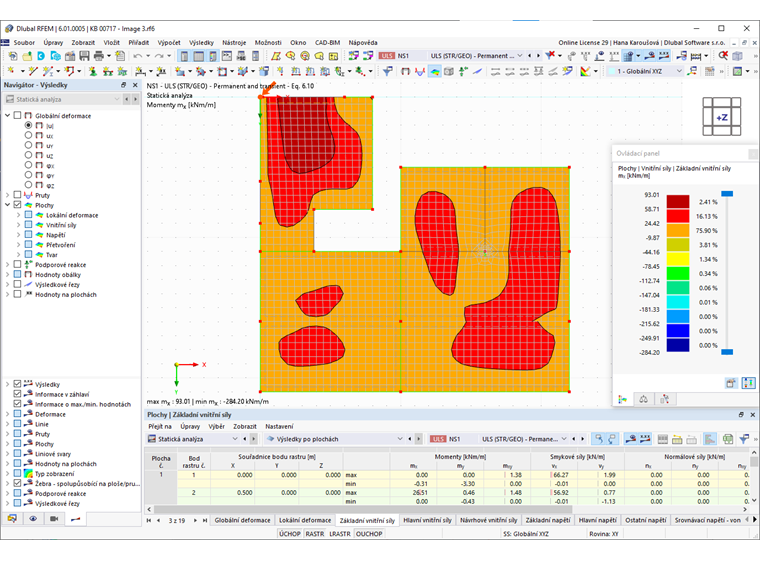Toggle the Informace v záhlaví checkbox
Viewport: 760px width, 561px height.
tap(17, 394)
